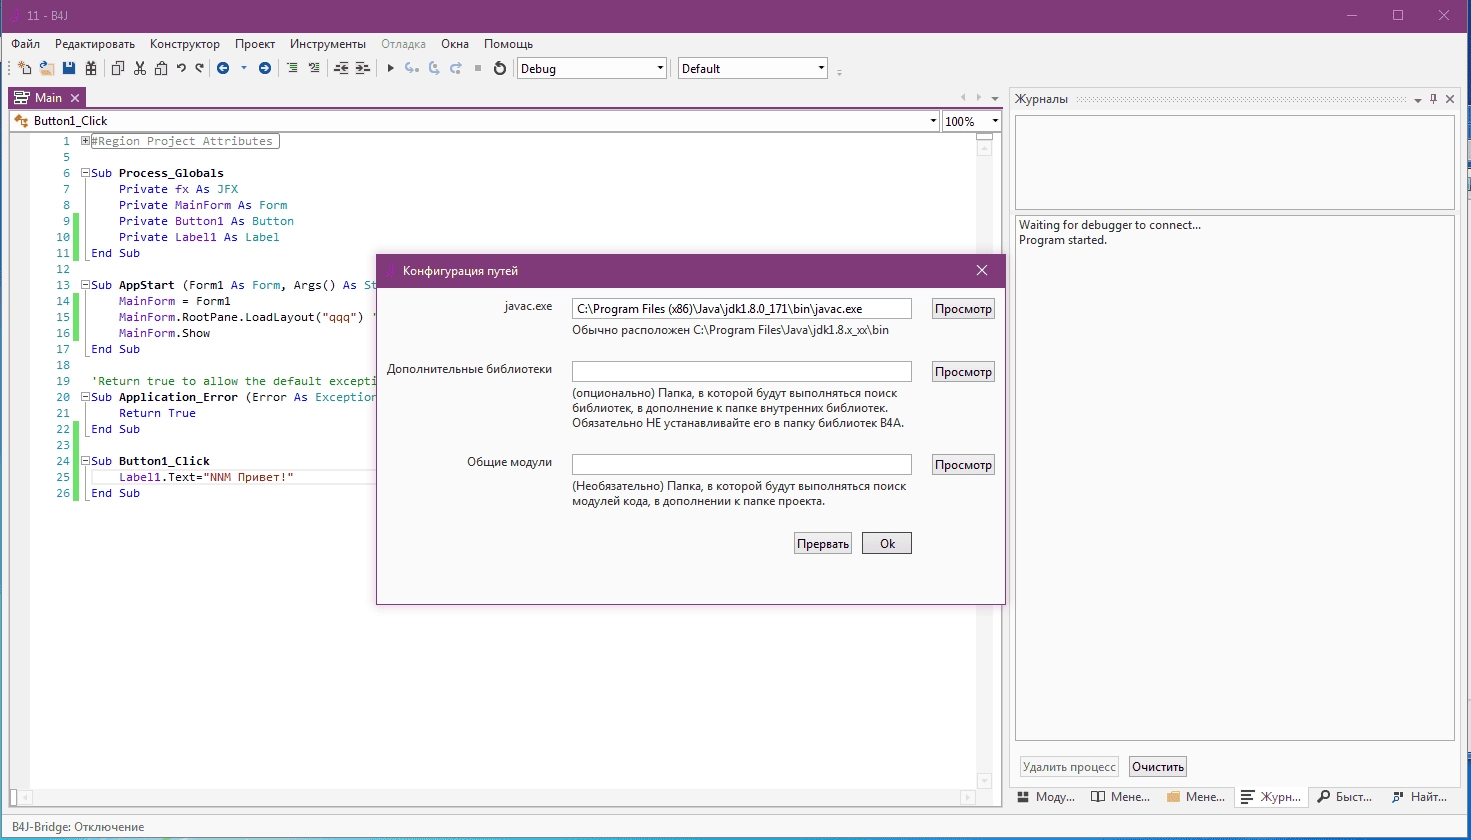Click the Decrease indent toolbar icon
Screen dimensions: 1471x840
pos(341,68)
